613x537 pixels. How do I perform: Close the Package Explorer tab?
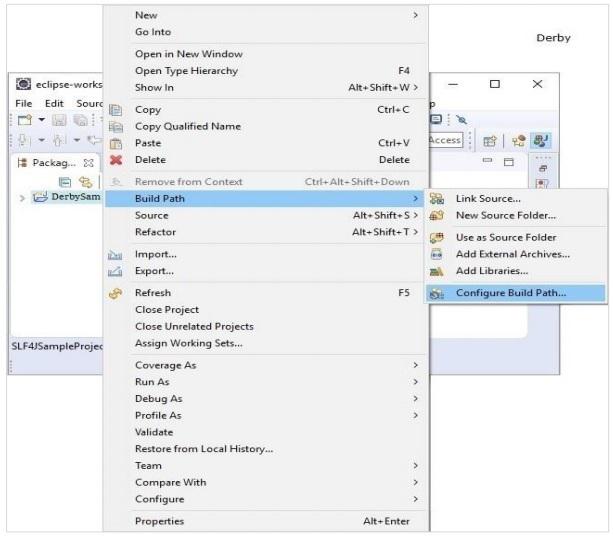click(x=89, y=163)
